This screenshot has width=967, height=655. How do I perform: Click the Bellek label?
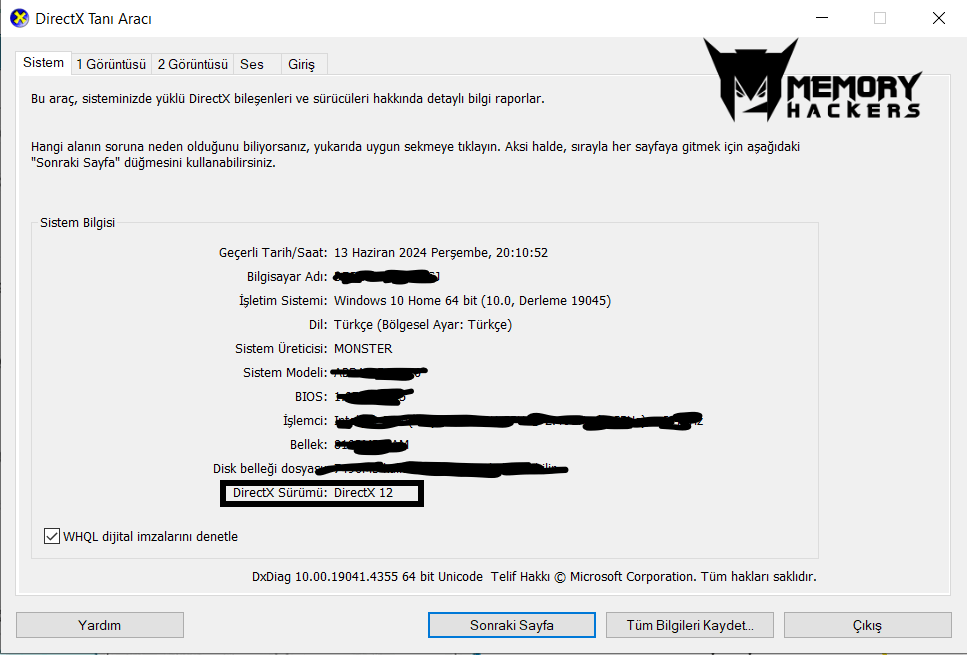tap(309, 445)
